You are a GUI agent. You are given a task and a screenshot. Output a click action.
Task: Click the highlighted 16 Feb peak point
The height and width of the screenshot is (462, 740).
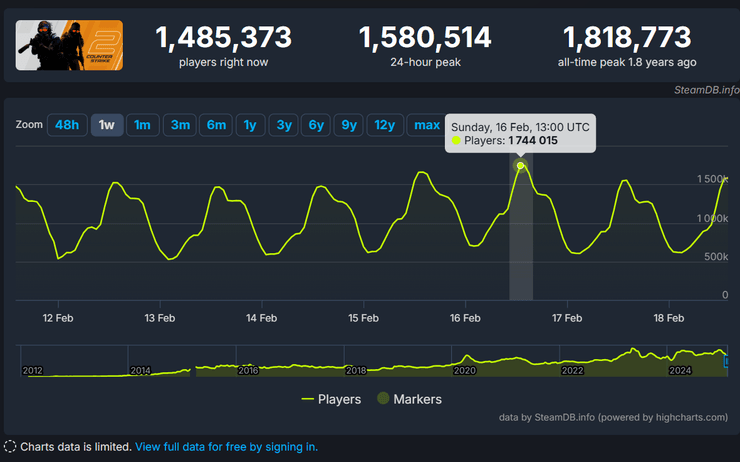click(520, 166)
